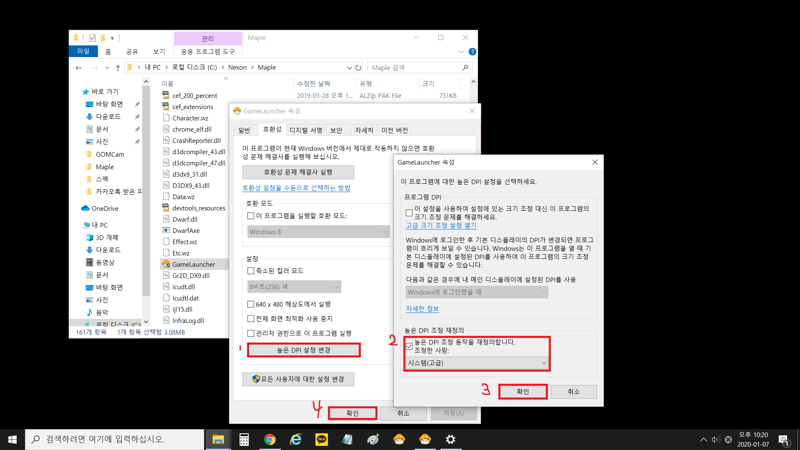Open the notification center icon
This screenshot has height=450, width=800.
[784, 439]
